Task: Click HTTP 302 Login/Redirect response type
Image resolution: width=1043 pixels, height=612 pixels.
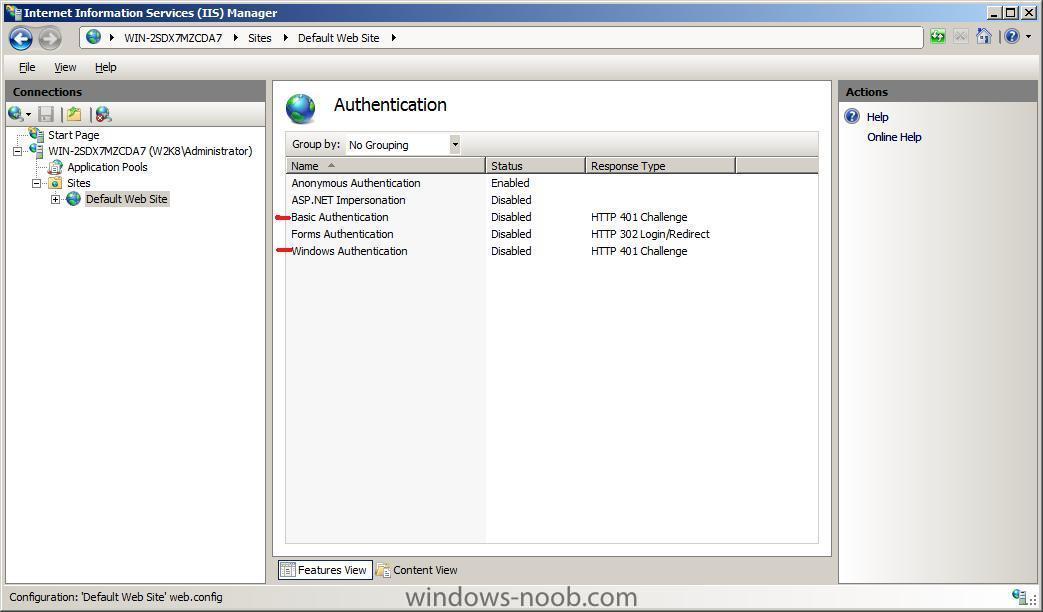Action: (650, 234)
